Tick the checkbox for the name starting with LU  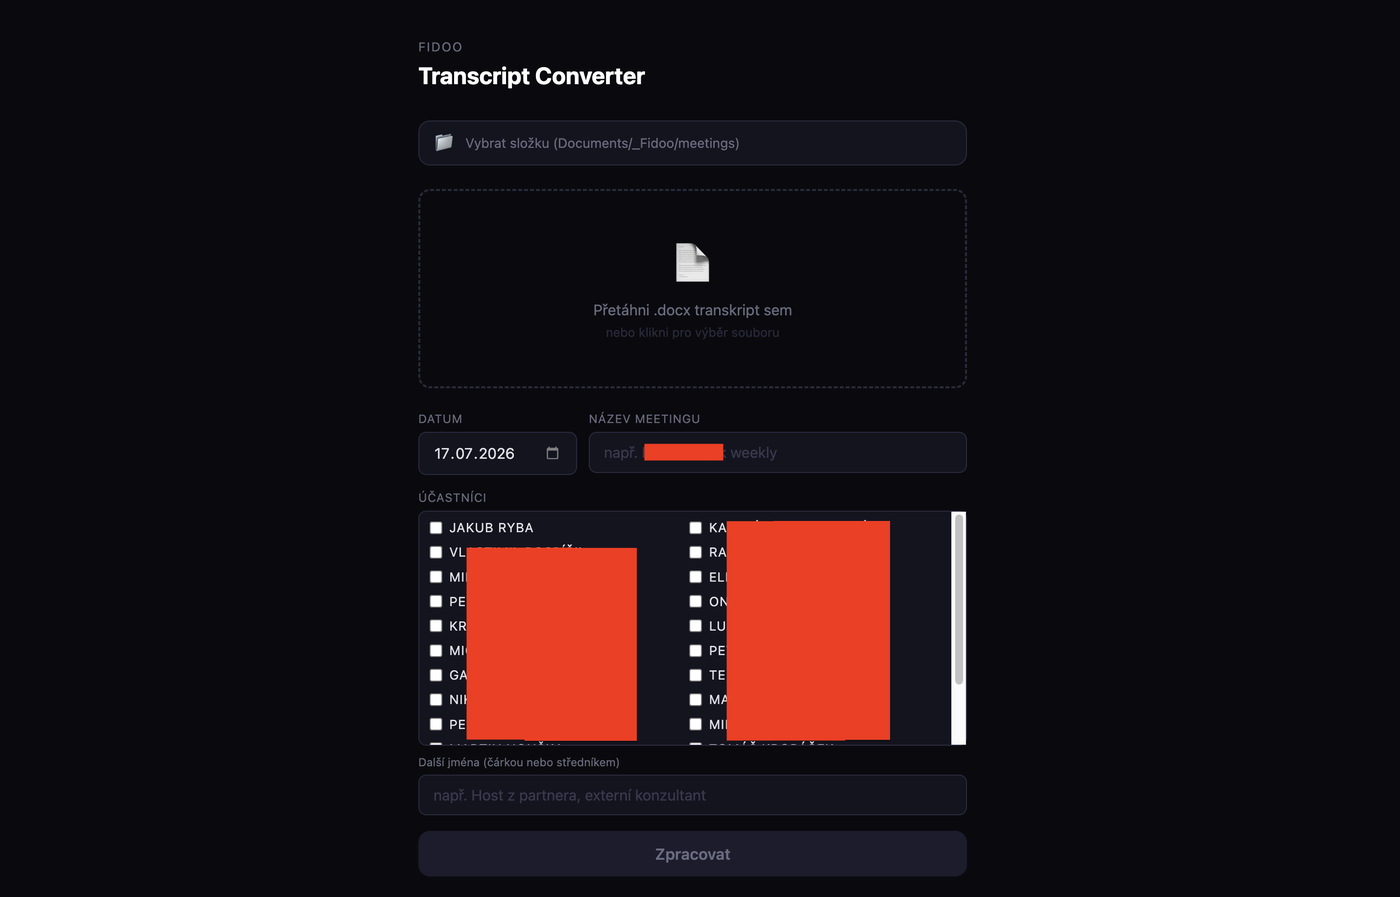(695, 626)
